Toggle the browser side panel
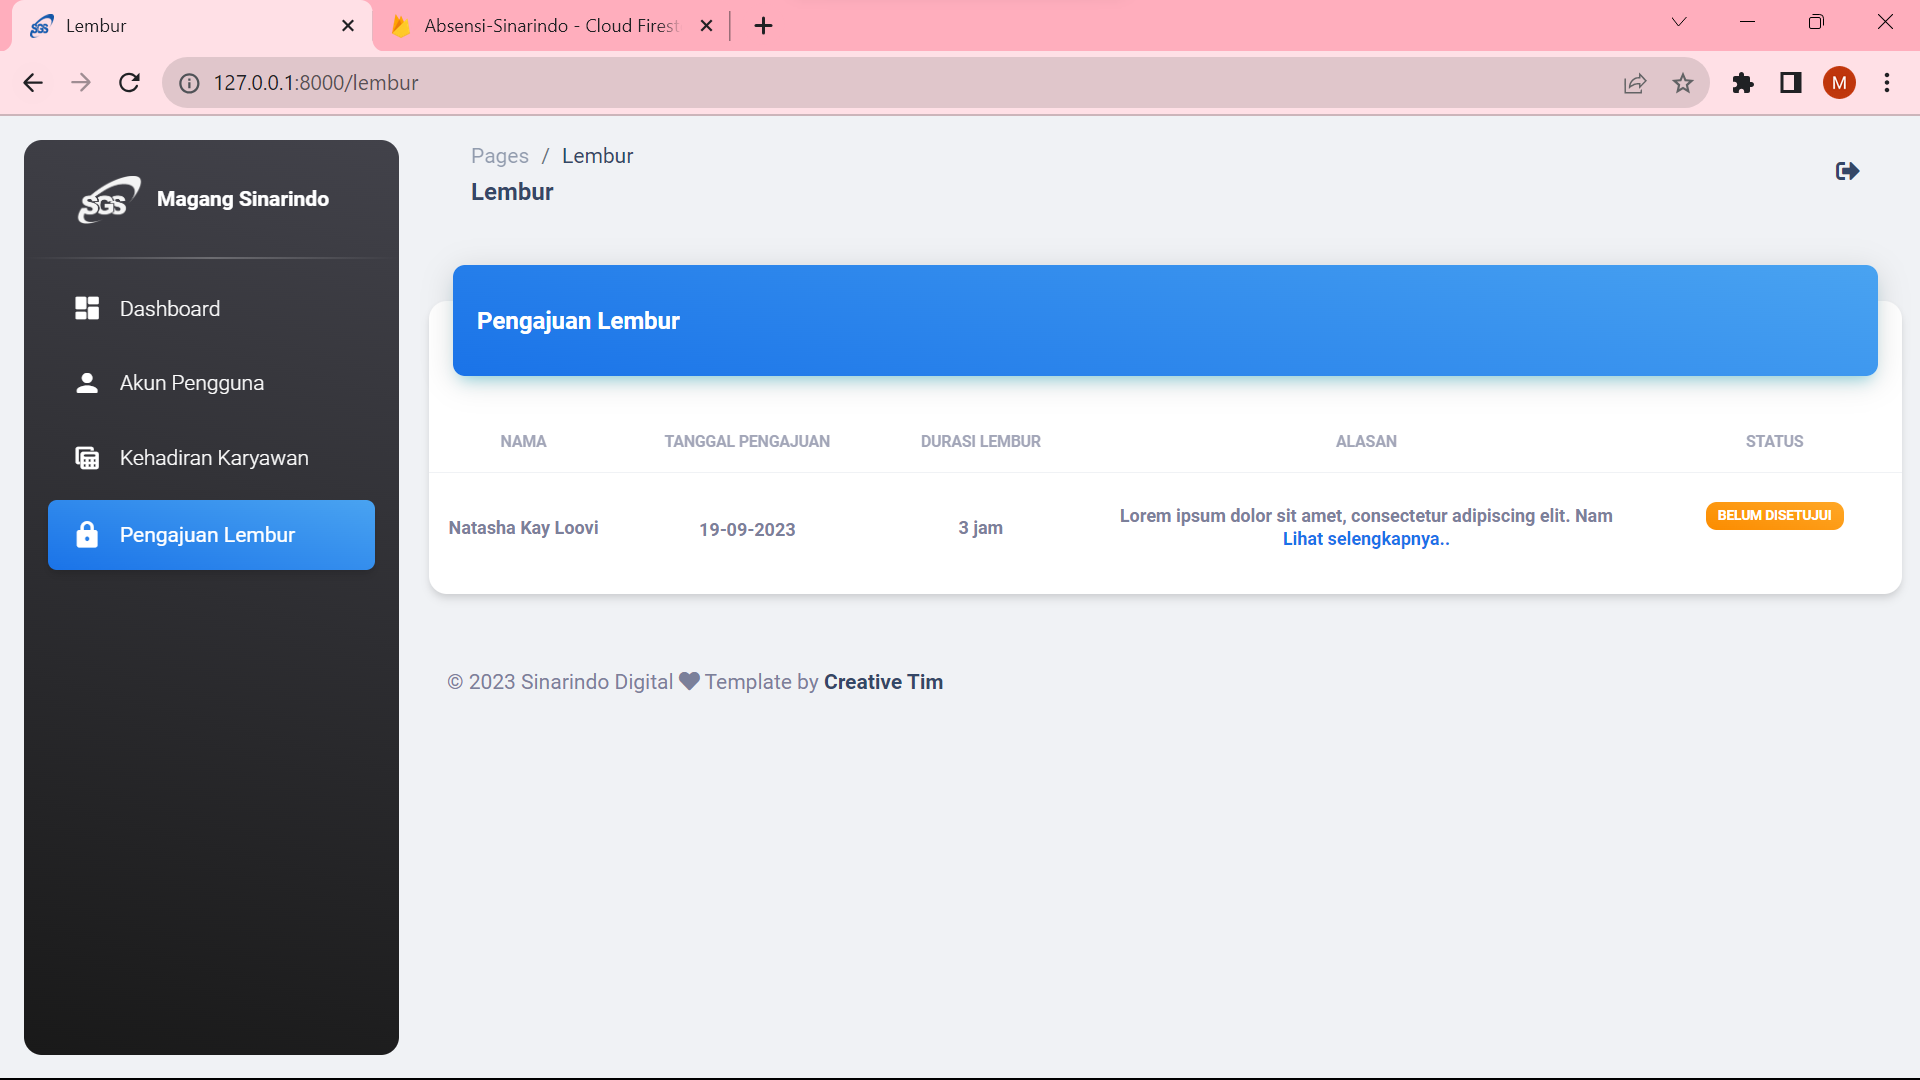 pyautogui.click(x=1791, y=83)
